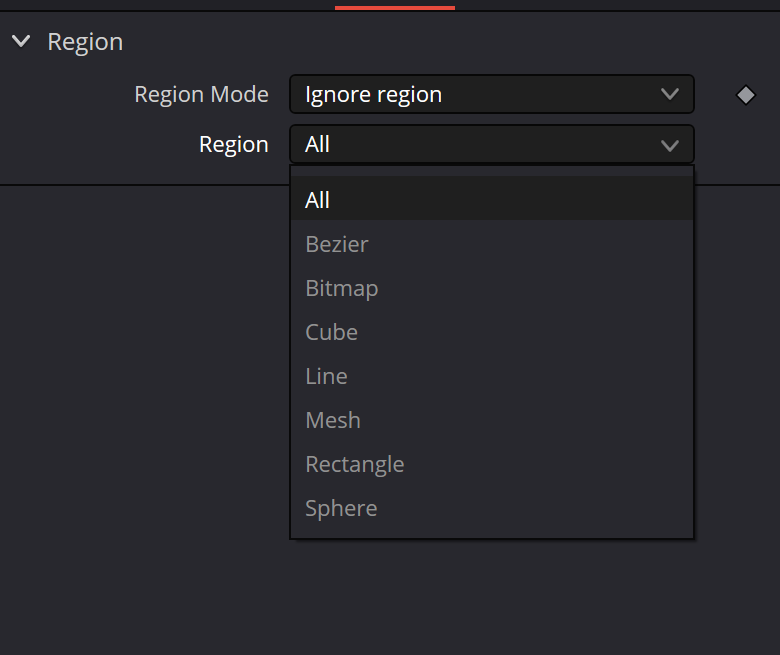Collapse the Region section chevron

coord(21,41)
